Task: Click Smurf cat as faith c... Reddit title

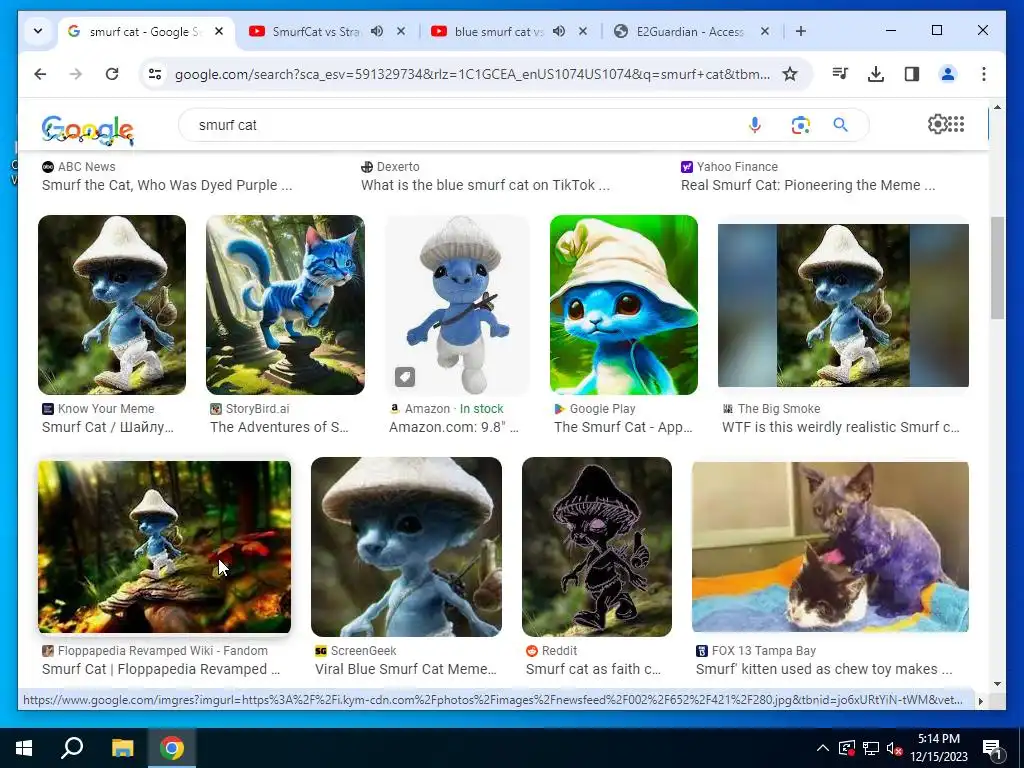Action: click(x=593, y=669)
